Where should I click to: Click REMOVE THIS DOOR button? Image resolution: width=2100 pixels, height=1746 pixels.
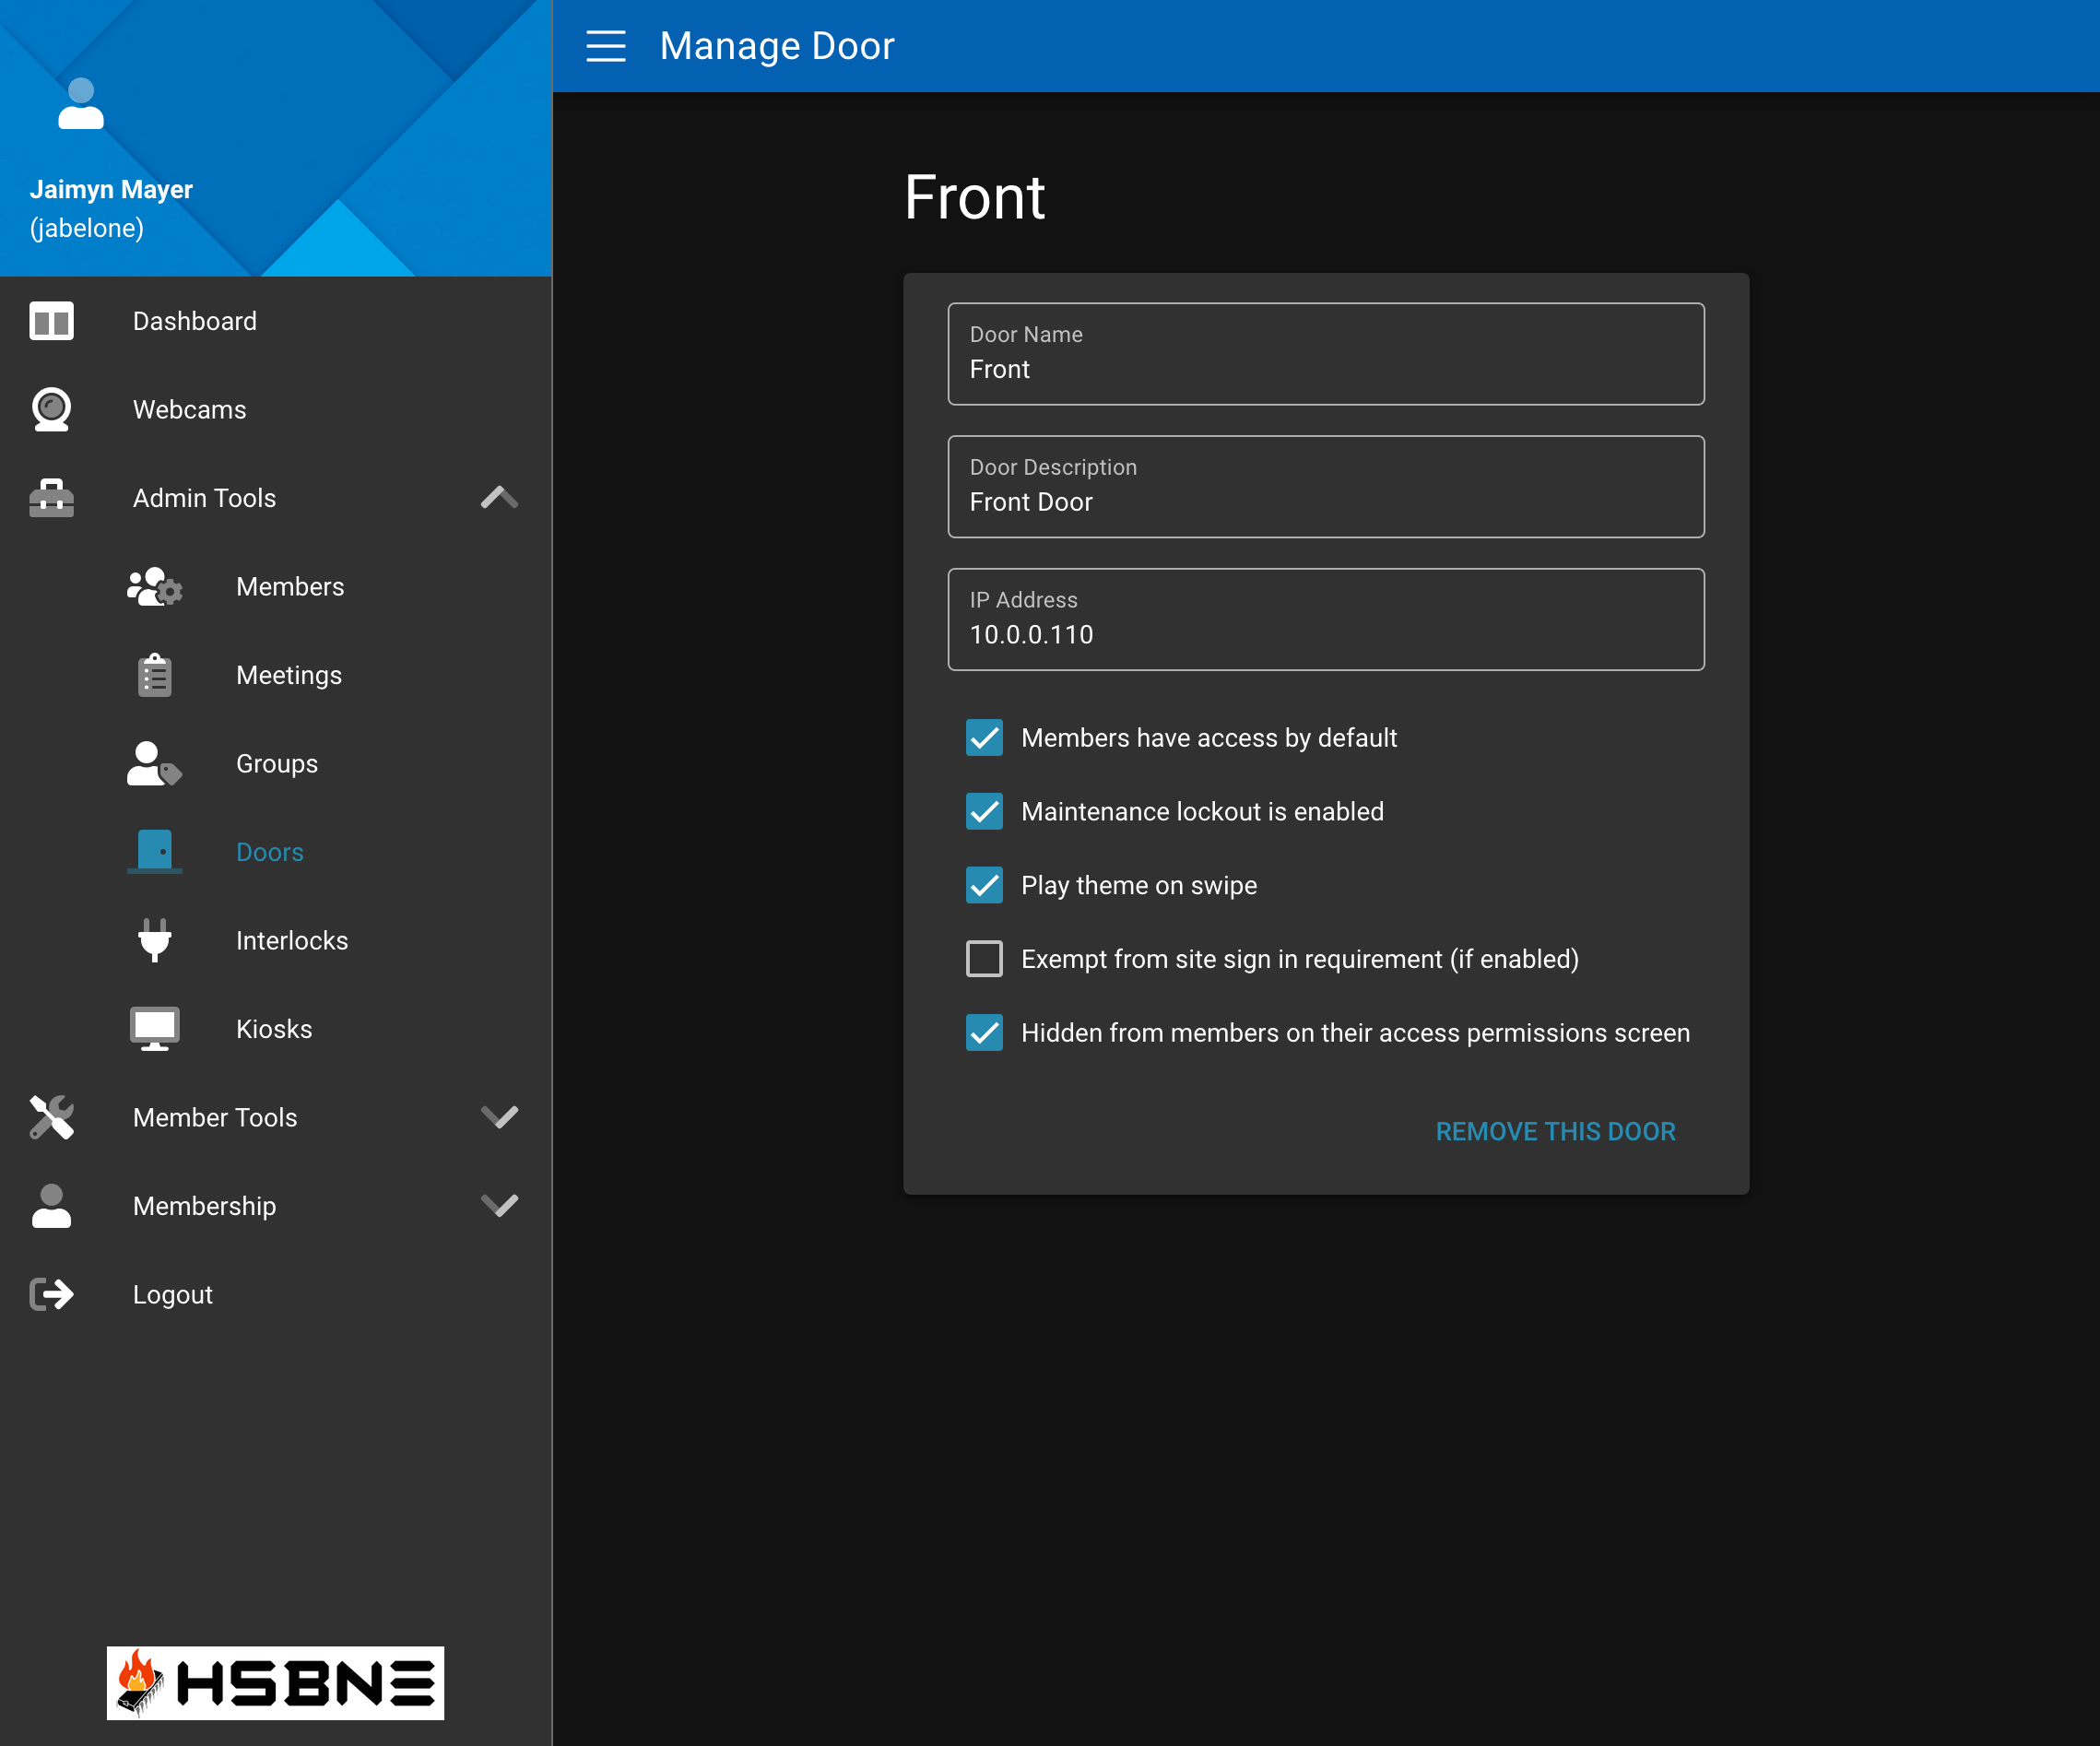(x=1555, y=1131)
